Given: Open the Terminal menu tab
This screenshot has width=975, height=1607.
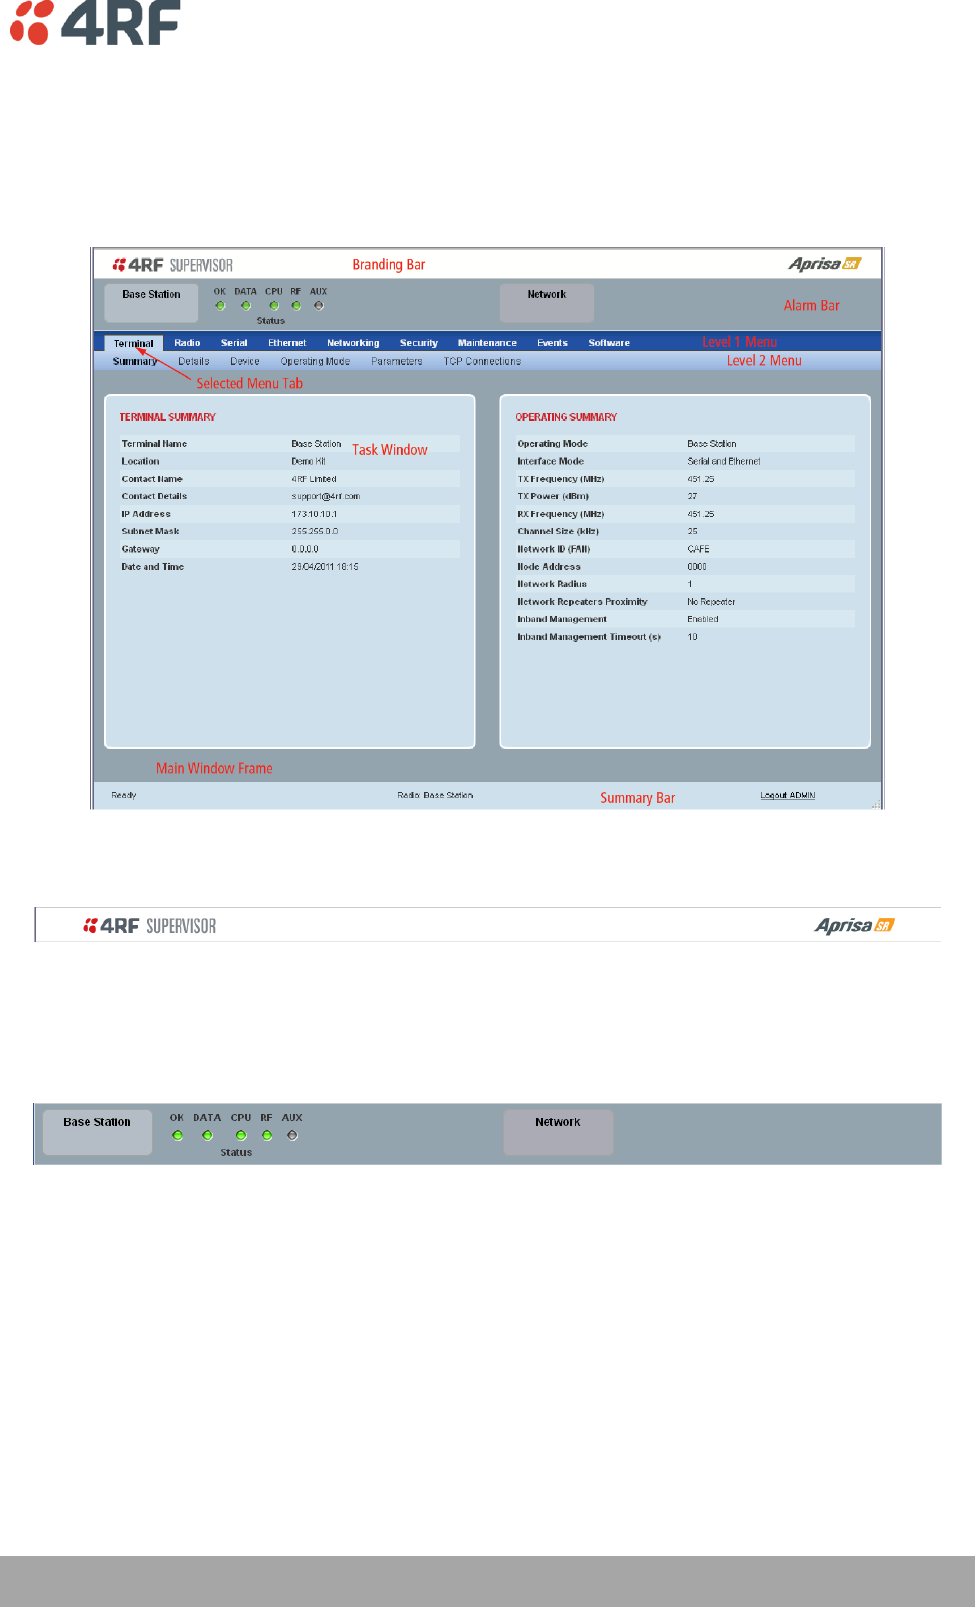Looking at the screenshot, I should point(134,343).
